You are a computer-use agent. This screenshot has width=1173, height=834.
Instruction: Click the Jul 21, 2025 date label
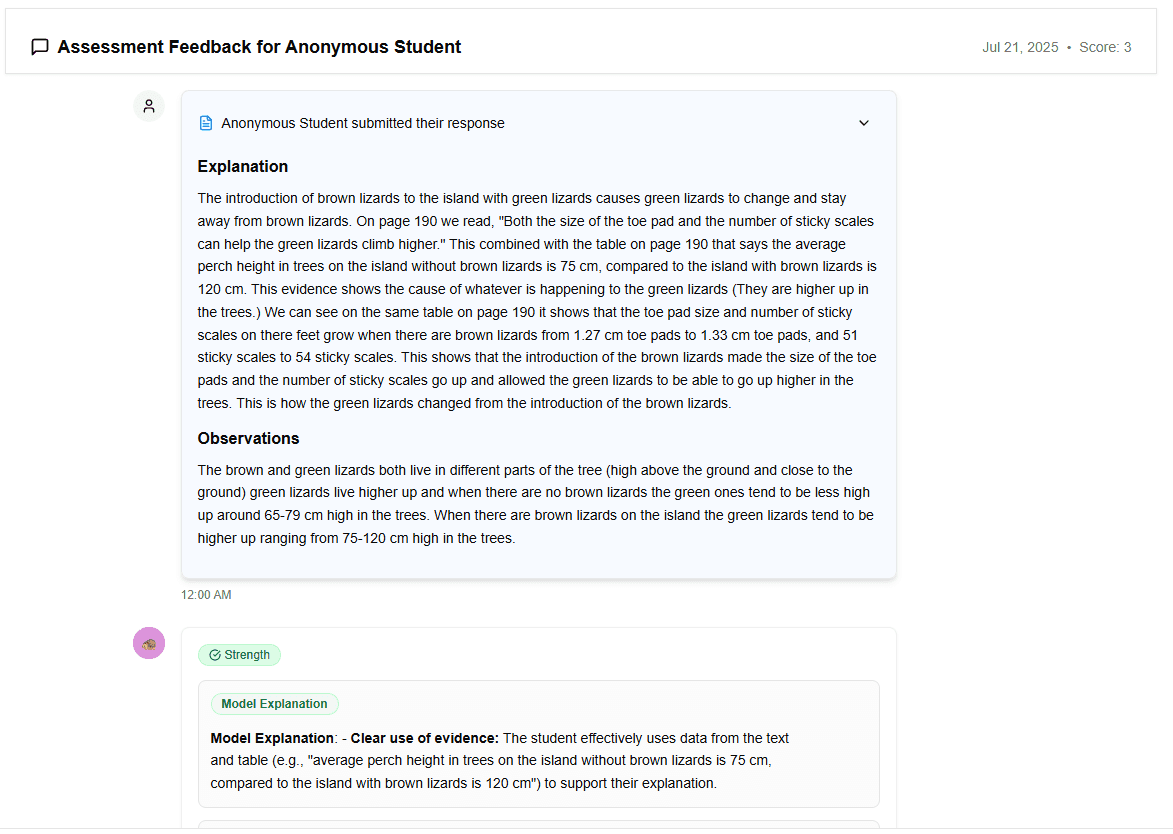(x=1019, y=46)
